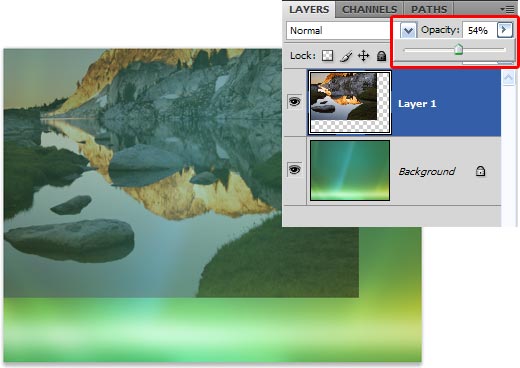Hide the Background layer eye icon
This screenshot has width=520, height=368.
(294, 170)
